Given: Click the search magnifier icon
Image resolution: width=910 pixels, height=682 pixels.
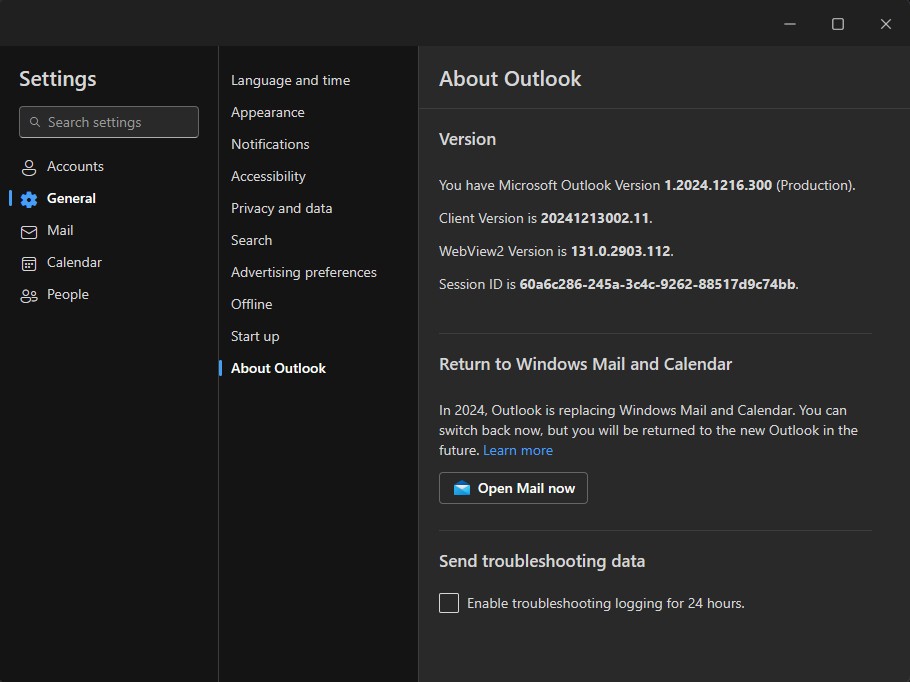Looking at the screenshot, I should tap(34, 122).
